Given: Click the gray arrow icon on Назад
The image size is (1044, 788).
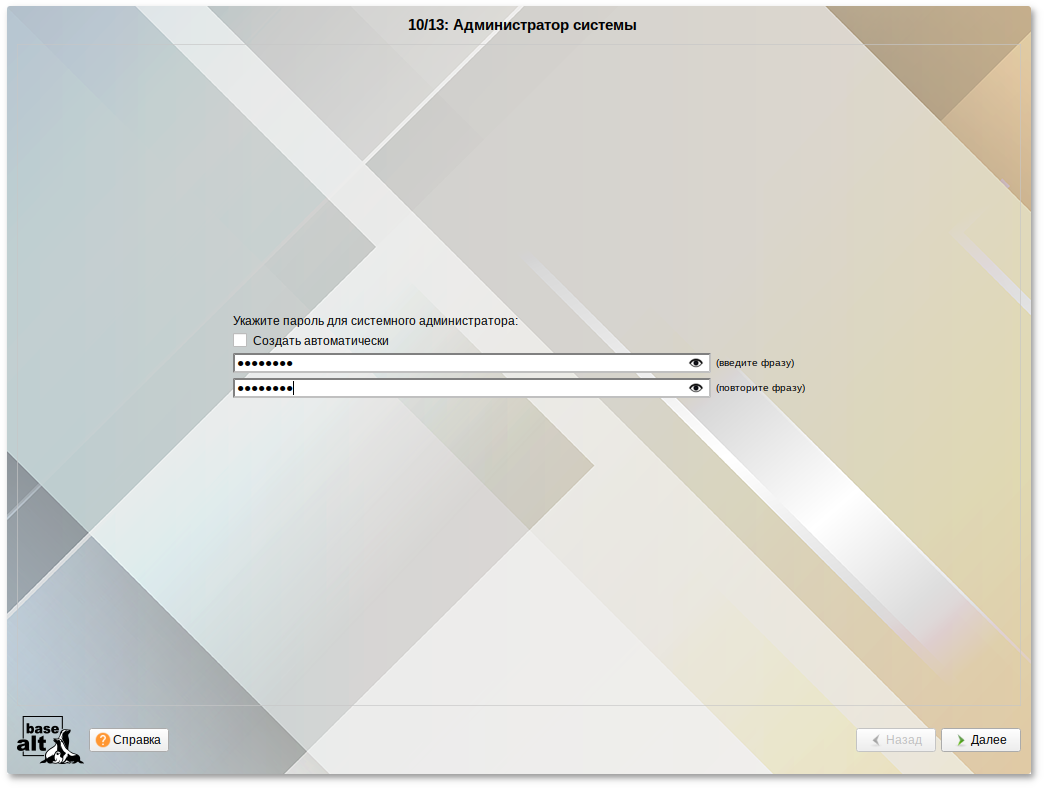Looking at the screenshot, I should 876,740.
